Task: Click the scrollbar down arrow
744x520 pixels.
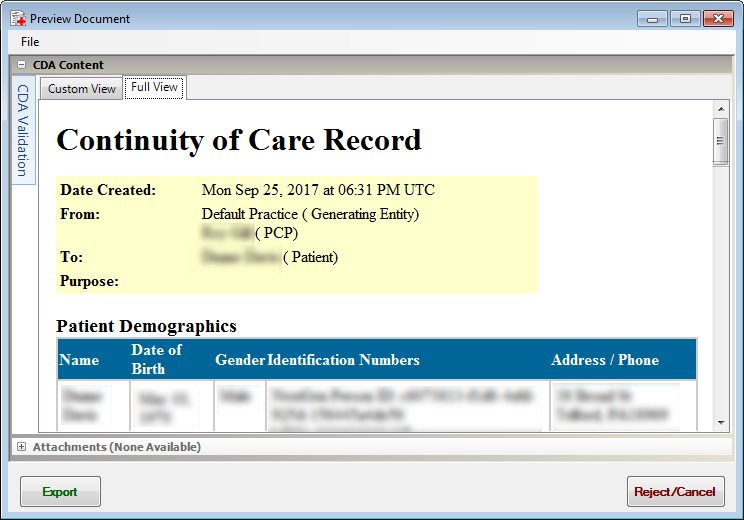Action: 721,422
